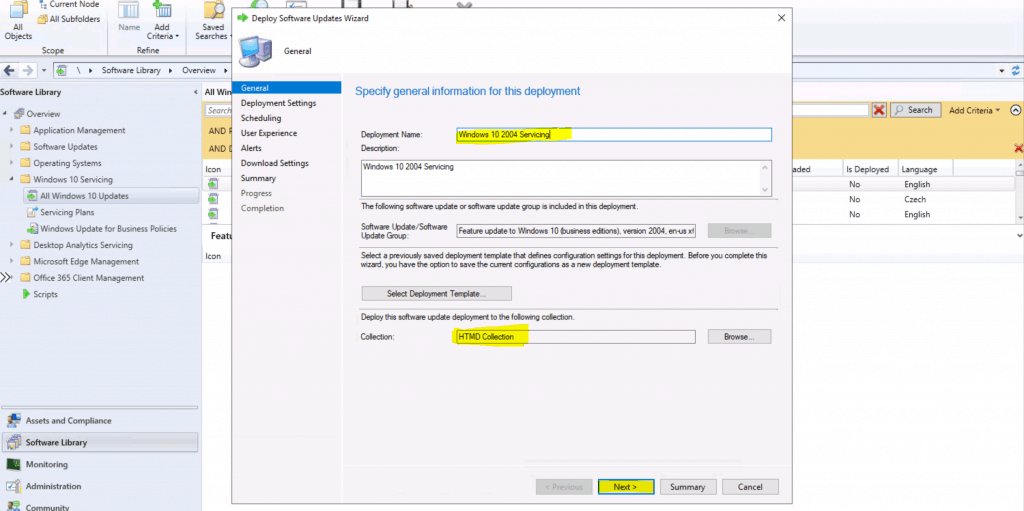This screenshot has height=511, width=1024.
Task: Click the green Scripts arrow icon
Action: [26, 294]
